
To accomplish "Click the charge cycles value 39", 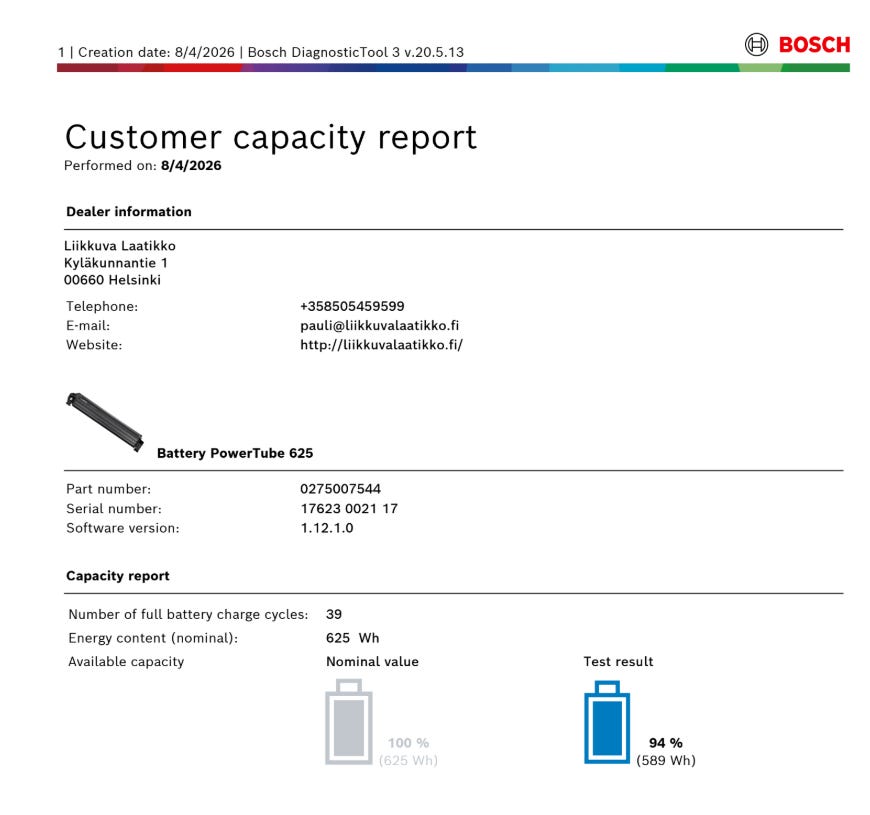I will [x=334, y=614].
